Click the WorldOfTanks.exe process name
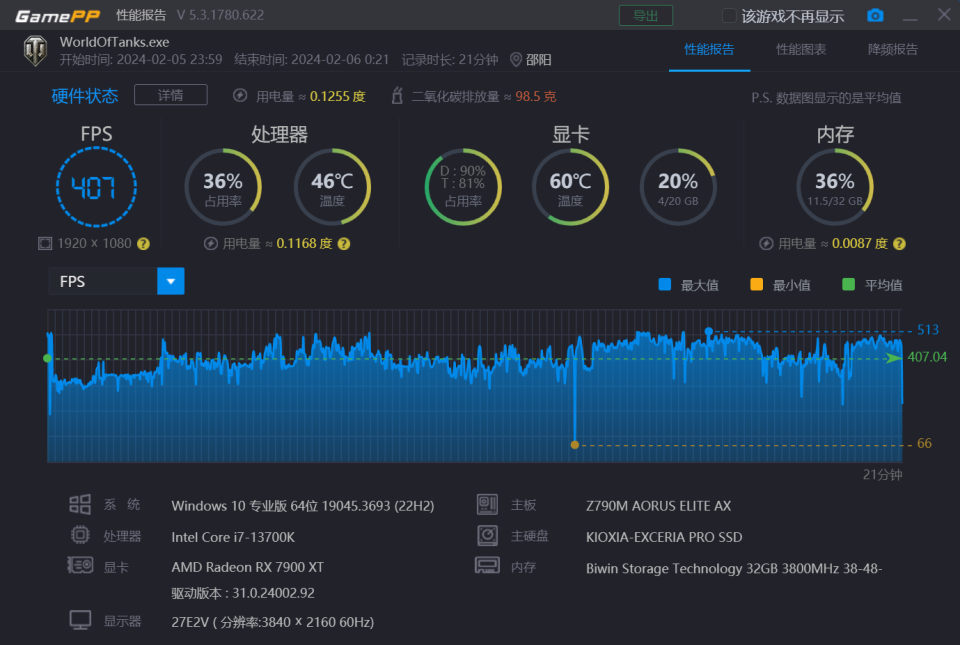Screen dimensions: 960x645 click(x=114, y=42)
